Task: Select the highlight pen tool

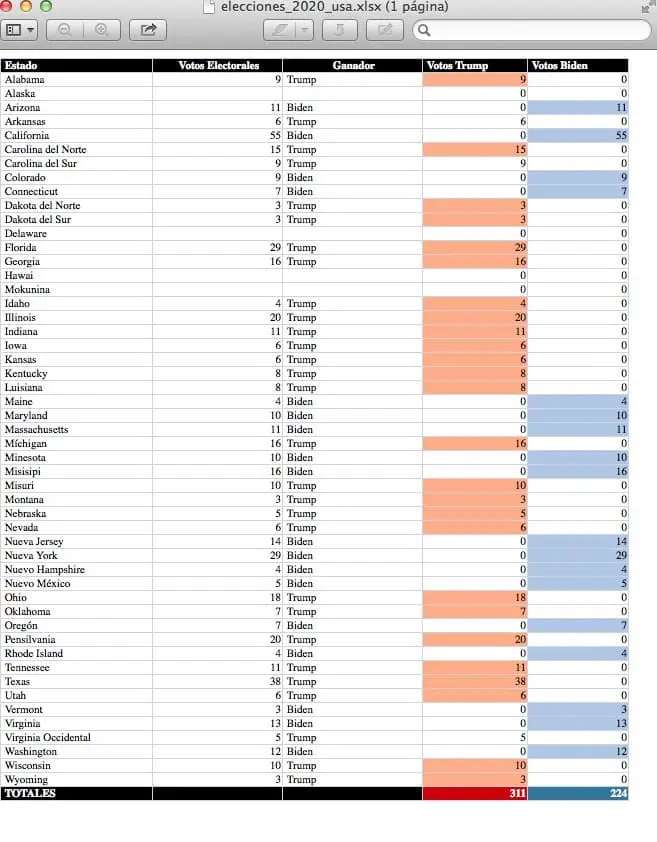Action: (279, 30)
